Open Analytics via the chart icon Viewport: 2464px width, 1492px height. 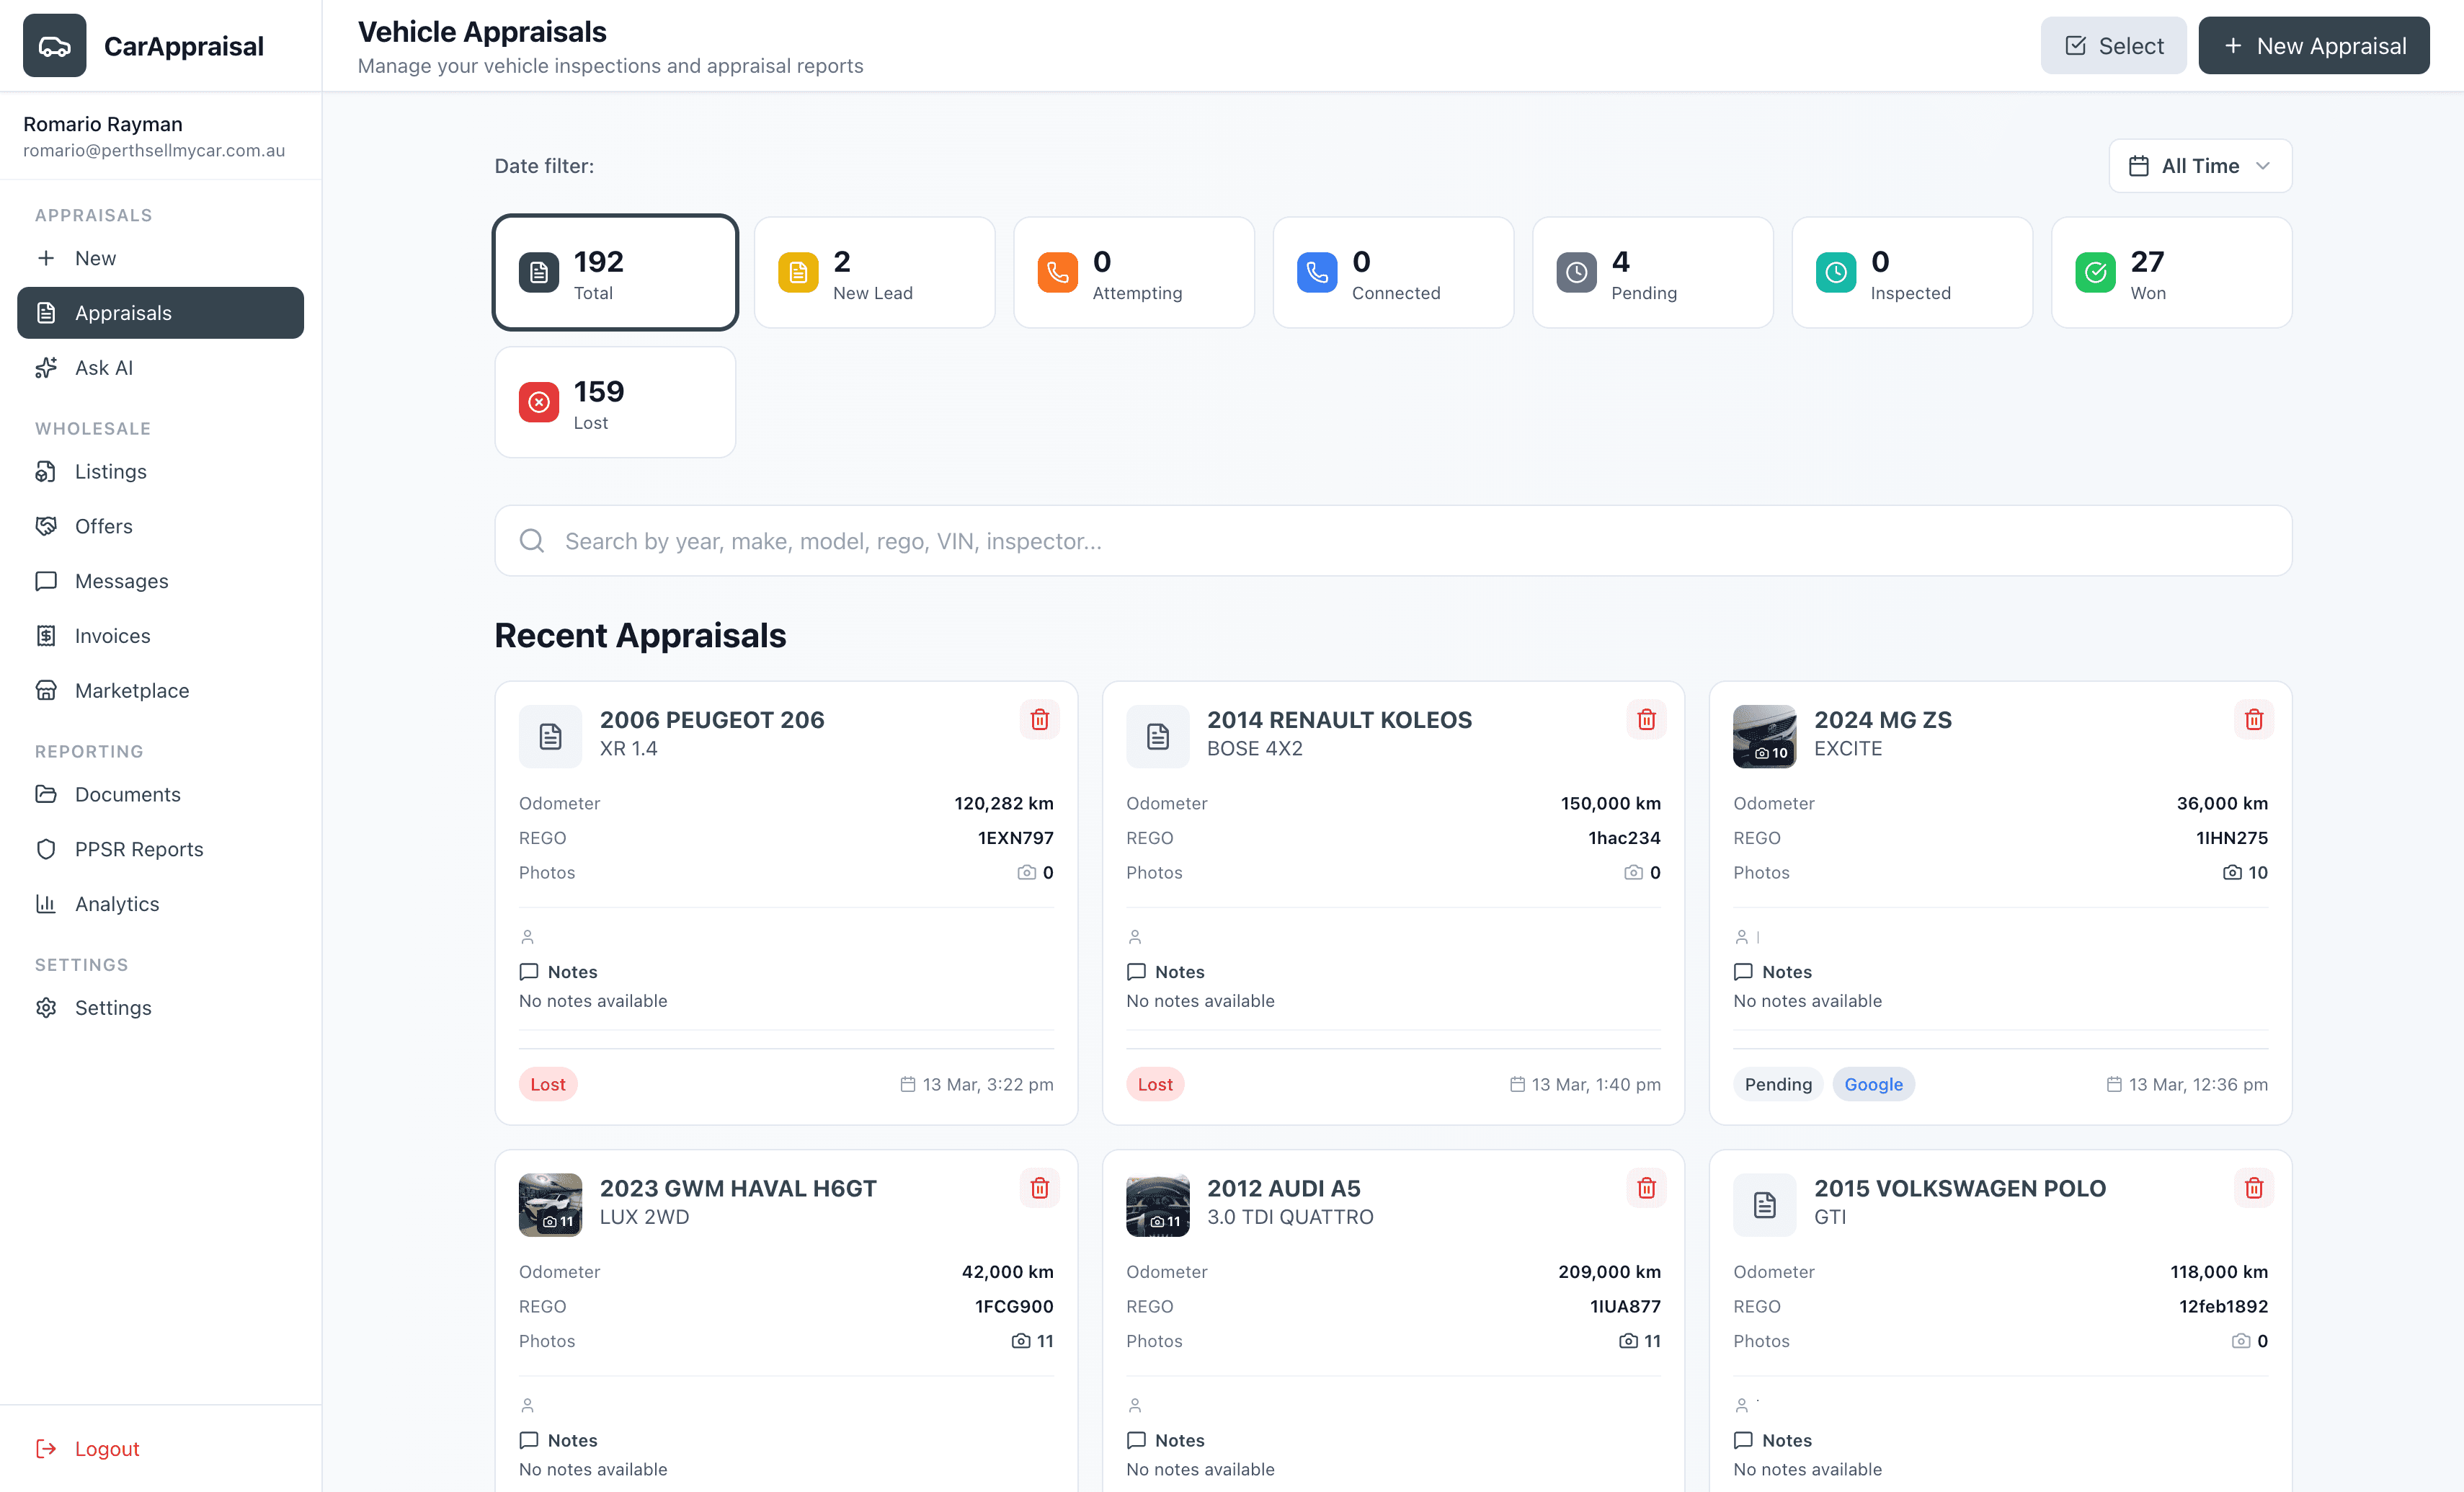click(47, 903)
